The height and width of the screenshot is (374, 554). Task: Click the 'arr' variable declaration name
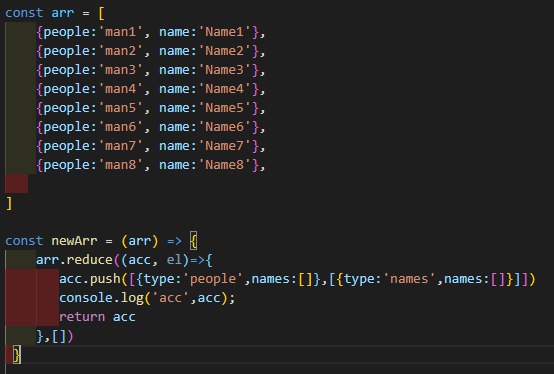pos(63,13)
